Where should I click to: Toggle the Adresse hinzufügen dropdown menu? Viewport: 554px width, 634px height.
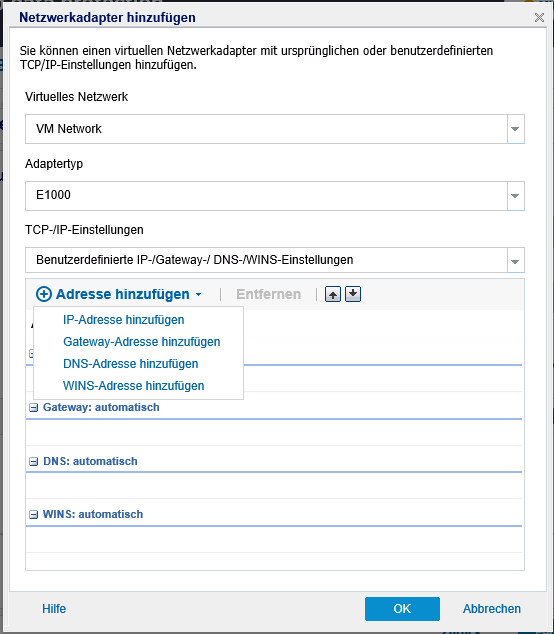click(x=119, y=294)
